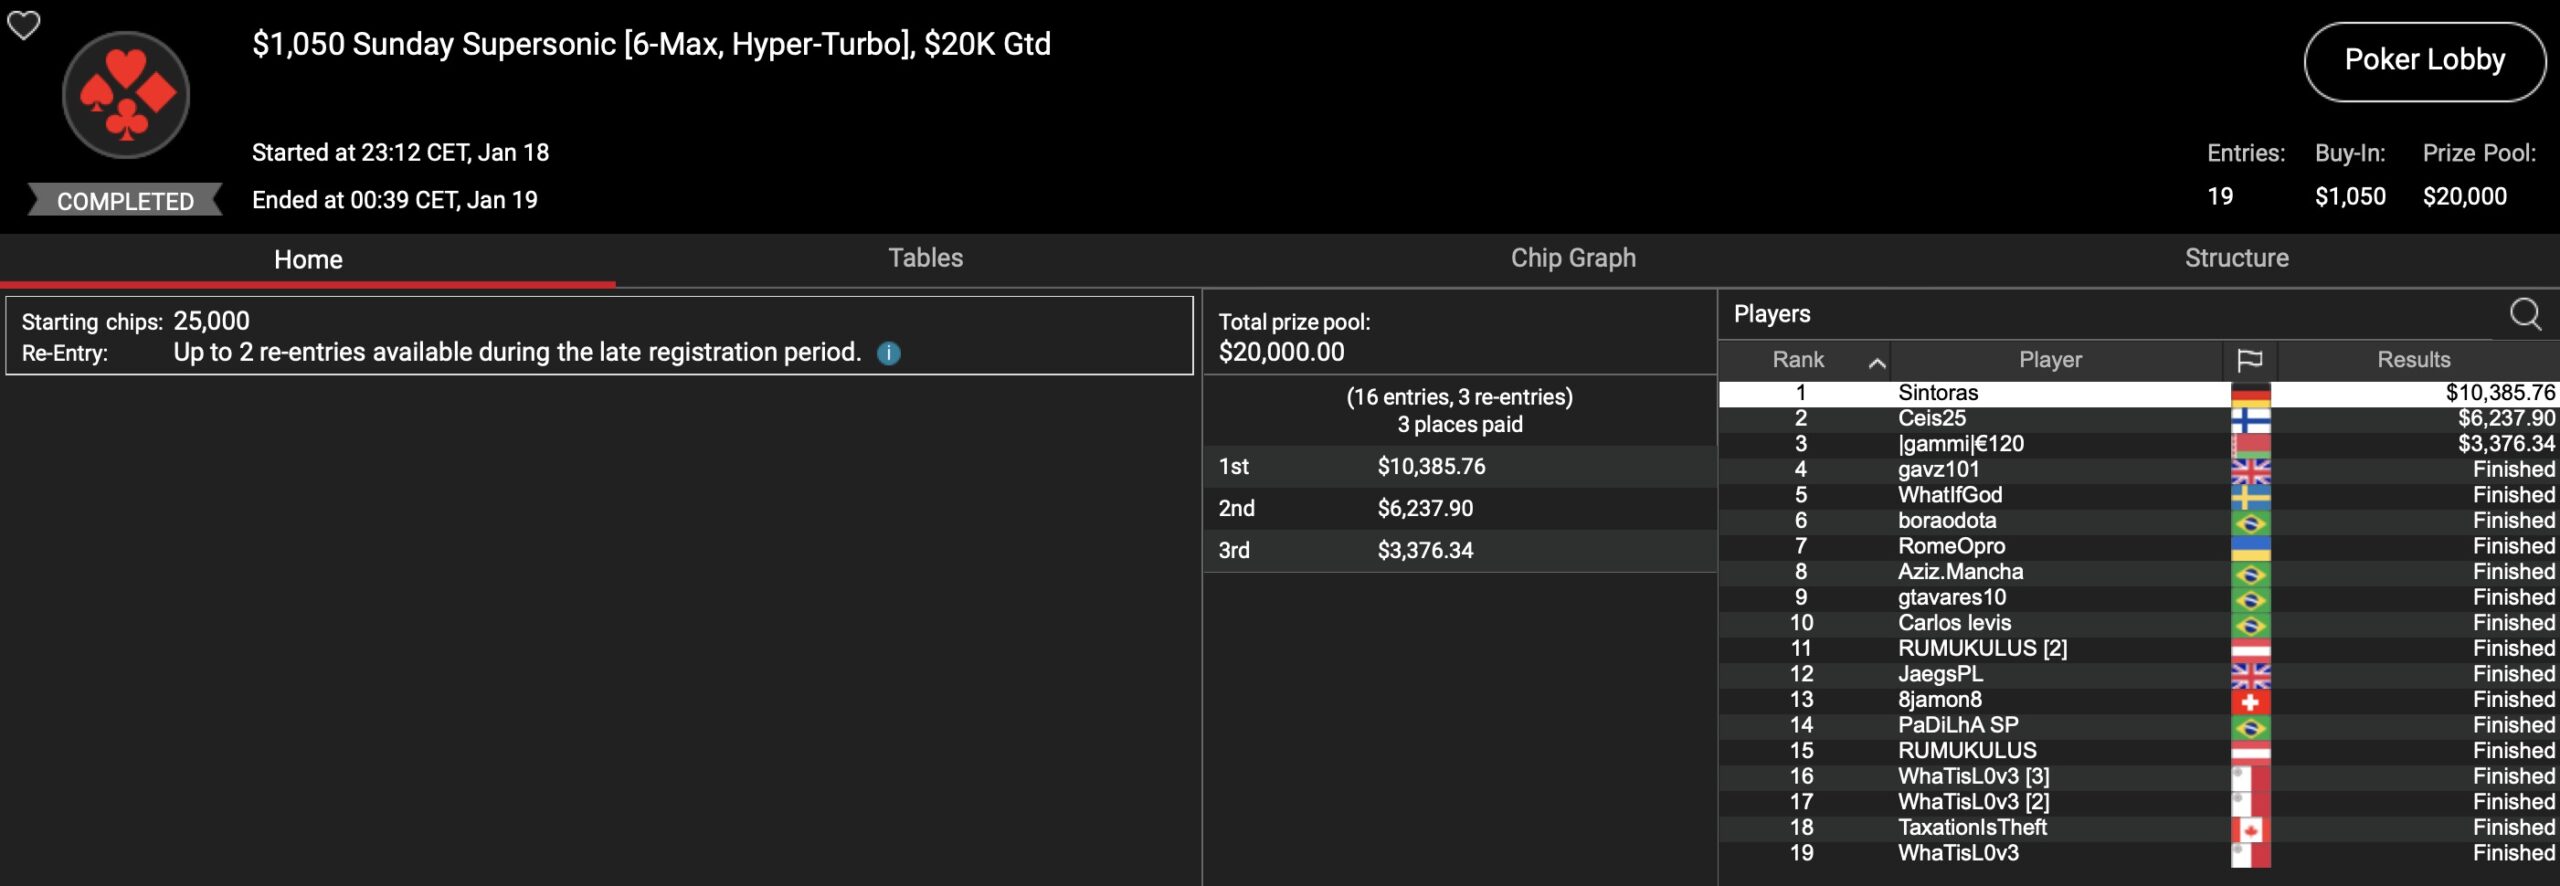The width and height of the screenshot is (2560, 886).
Task: Sort by the Results column header
Action: click(2413, 360)
